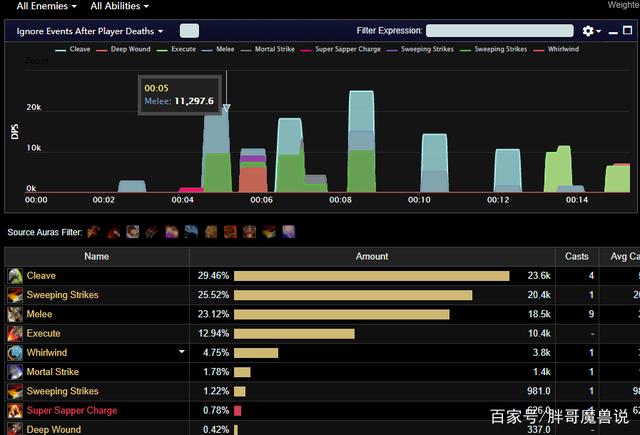Click the Mortal Strike ability icon
Screen dimensions: 640x435
[15, 372]
